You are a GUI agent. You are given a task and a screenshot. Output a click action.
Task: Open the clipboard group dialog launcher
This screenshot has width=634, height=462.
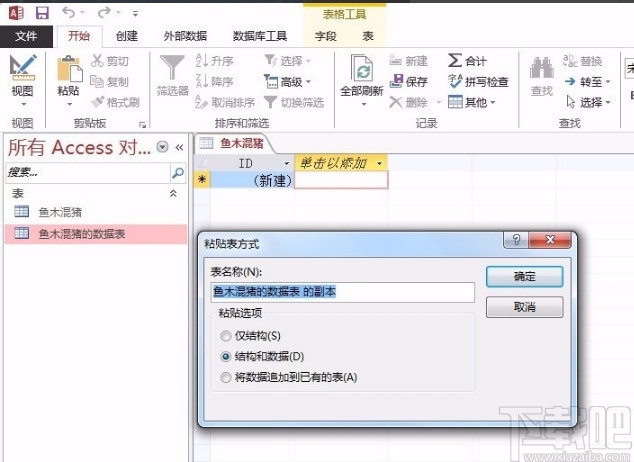pos(142,124)
